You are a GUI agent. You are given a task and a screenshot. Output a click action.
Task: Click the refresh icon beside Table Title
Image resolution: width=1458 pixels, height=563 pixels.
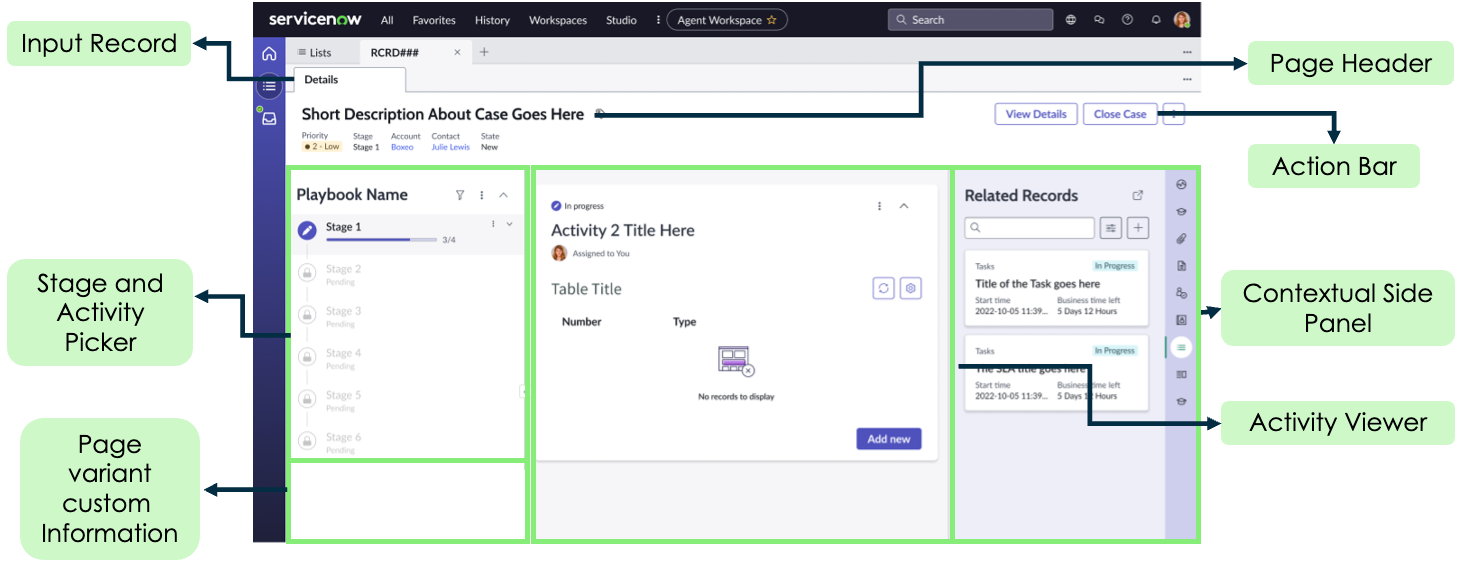883,288
